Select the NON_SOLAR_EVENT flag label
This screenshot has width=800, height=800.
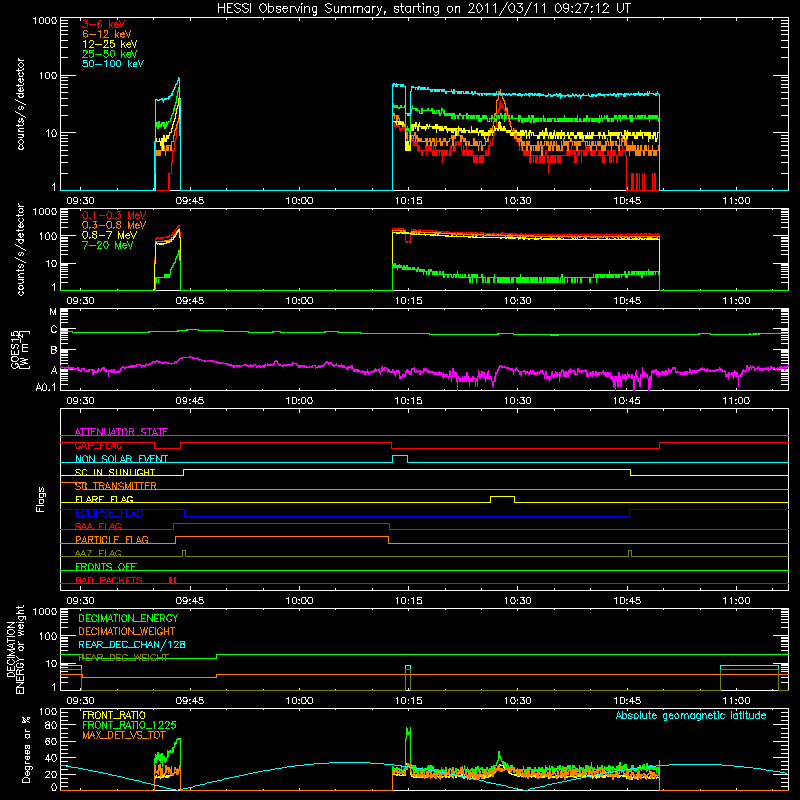pos(121,459)
